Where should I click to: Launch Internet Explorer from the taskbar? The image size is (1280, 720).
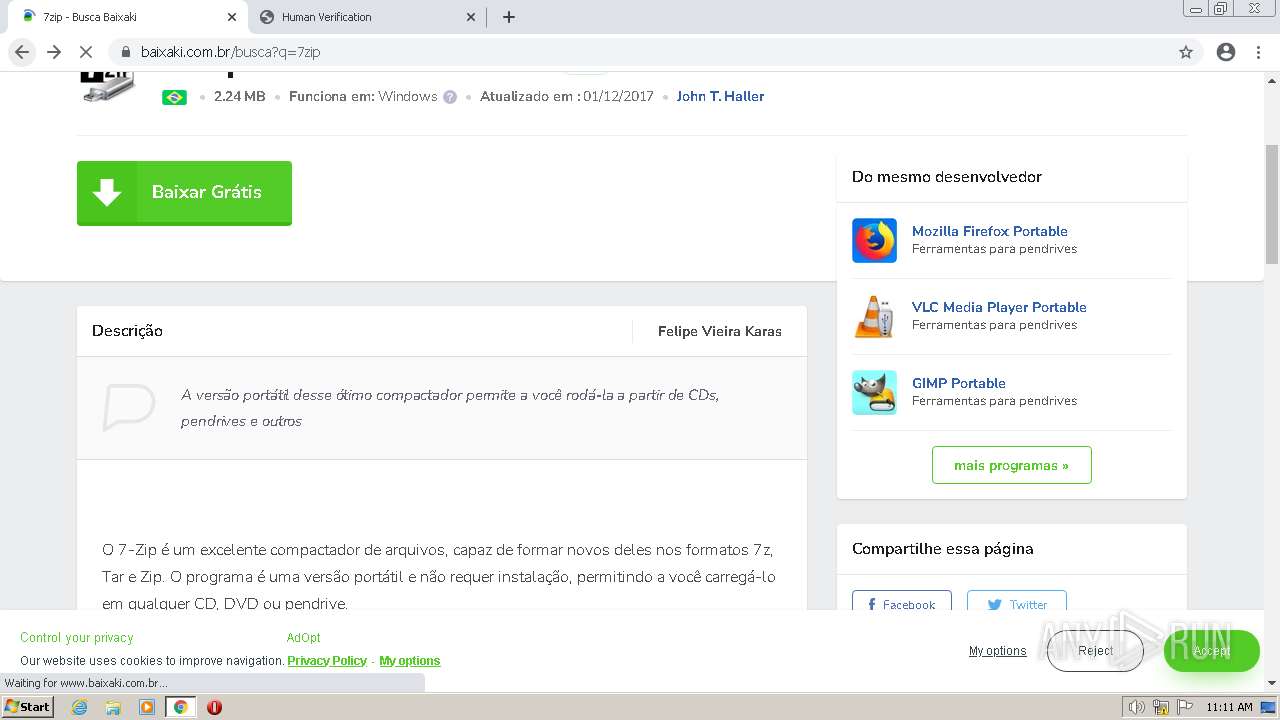80,707
